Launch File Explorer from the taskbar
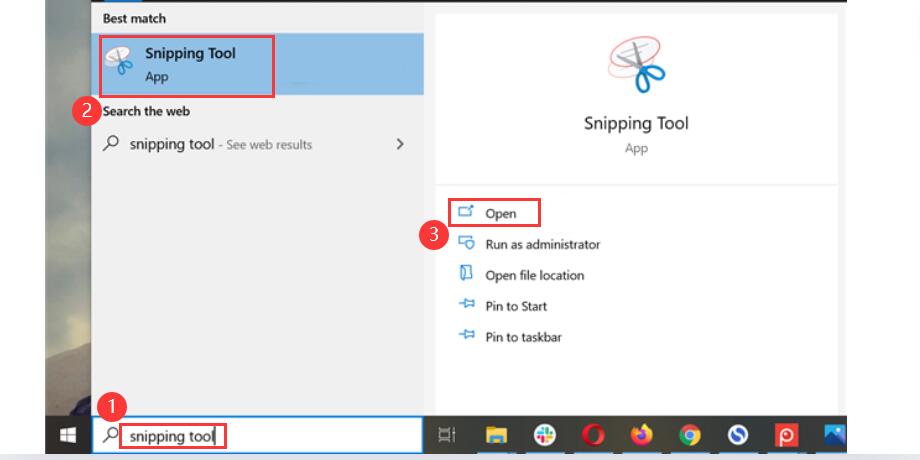The height and width of the screenshot is (460, 920). 496,435
